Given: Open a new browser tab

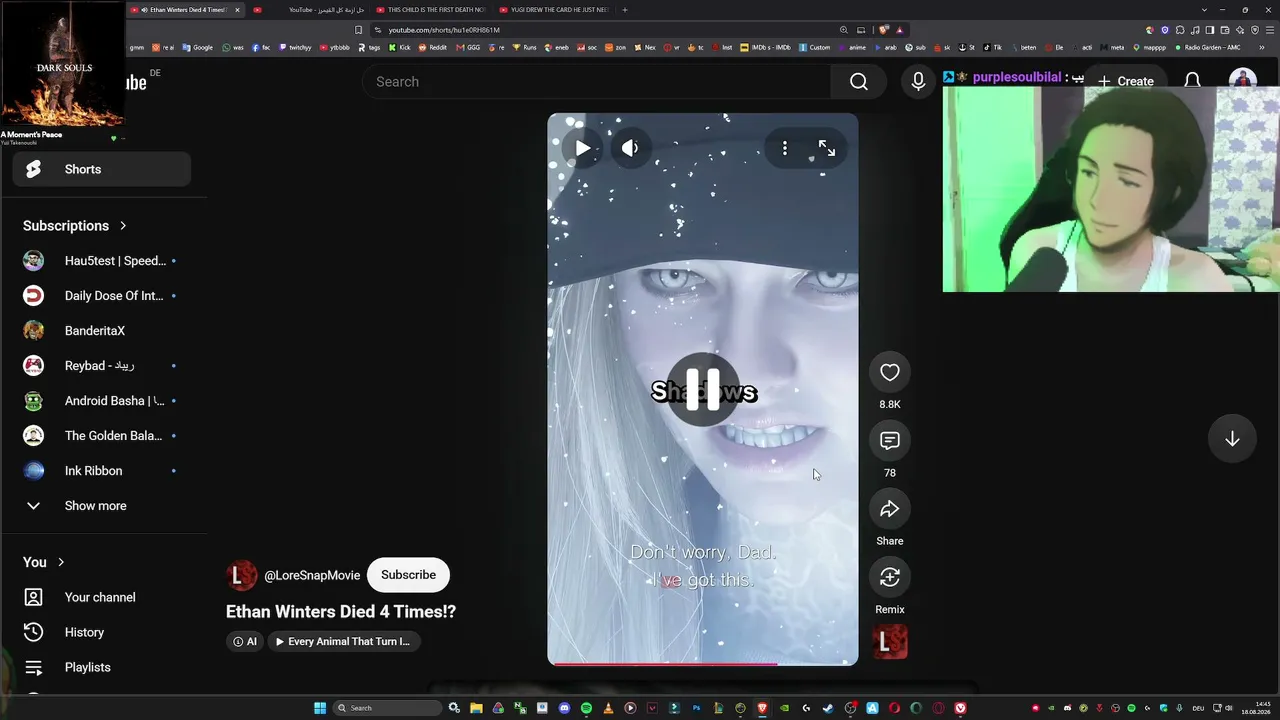Looking at the screenshot, I should [x=625, y=10].
